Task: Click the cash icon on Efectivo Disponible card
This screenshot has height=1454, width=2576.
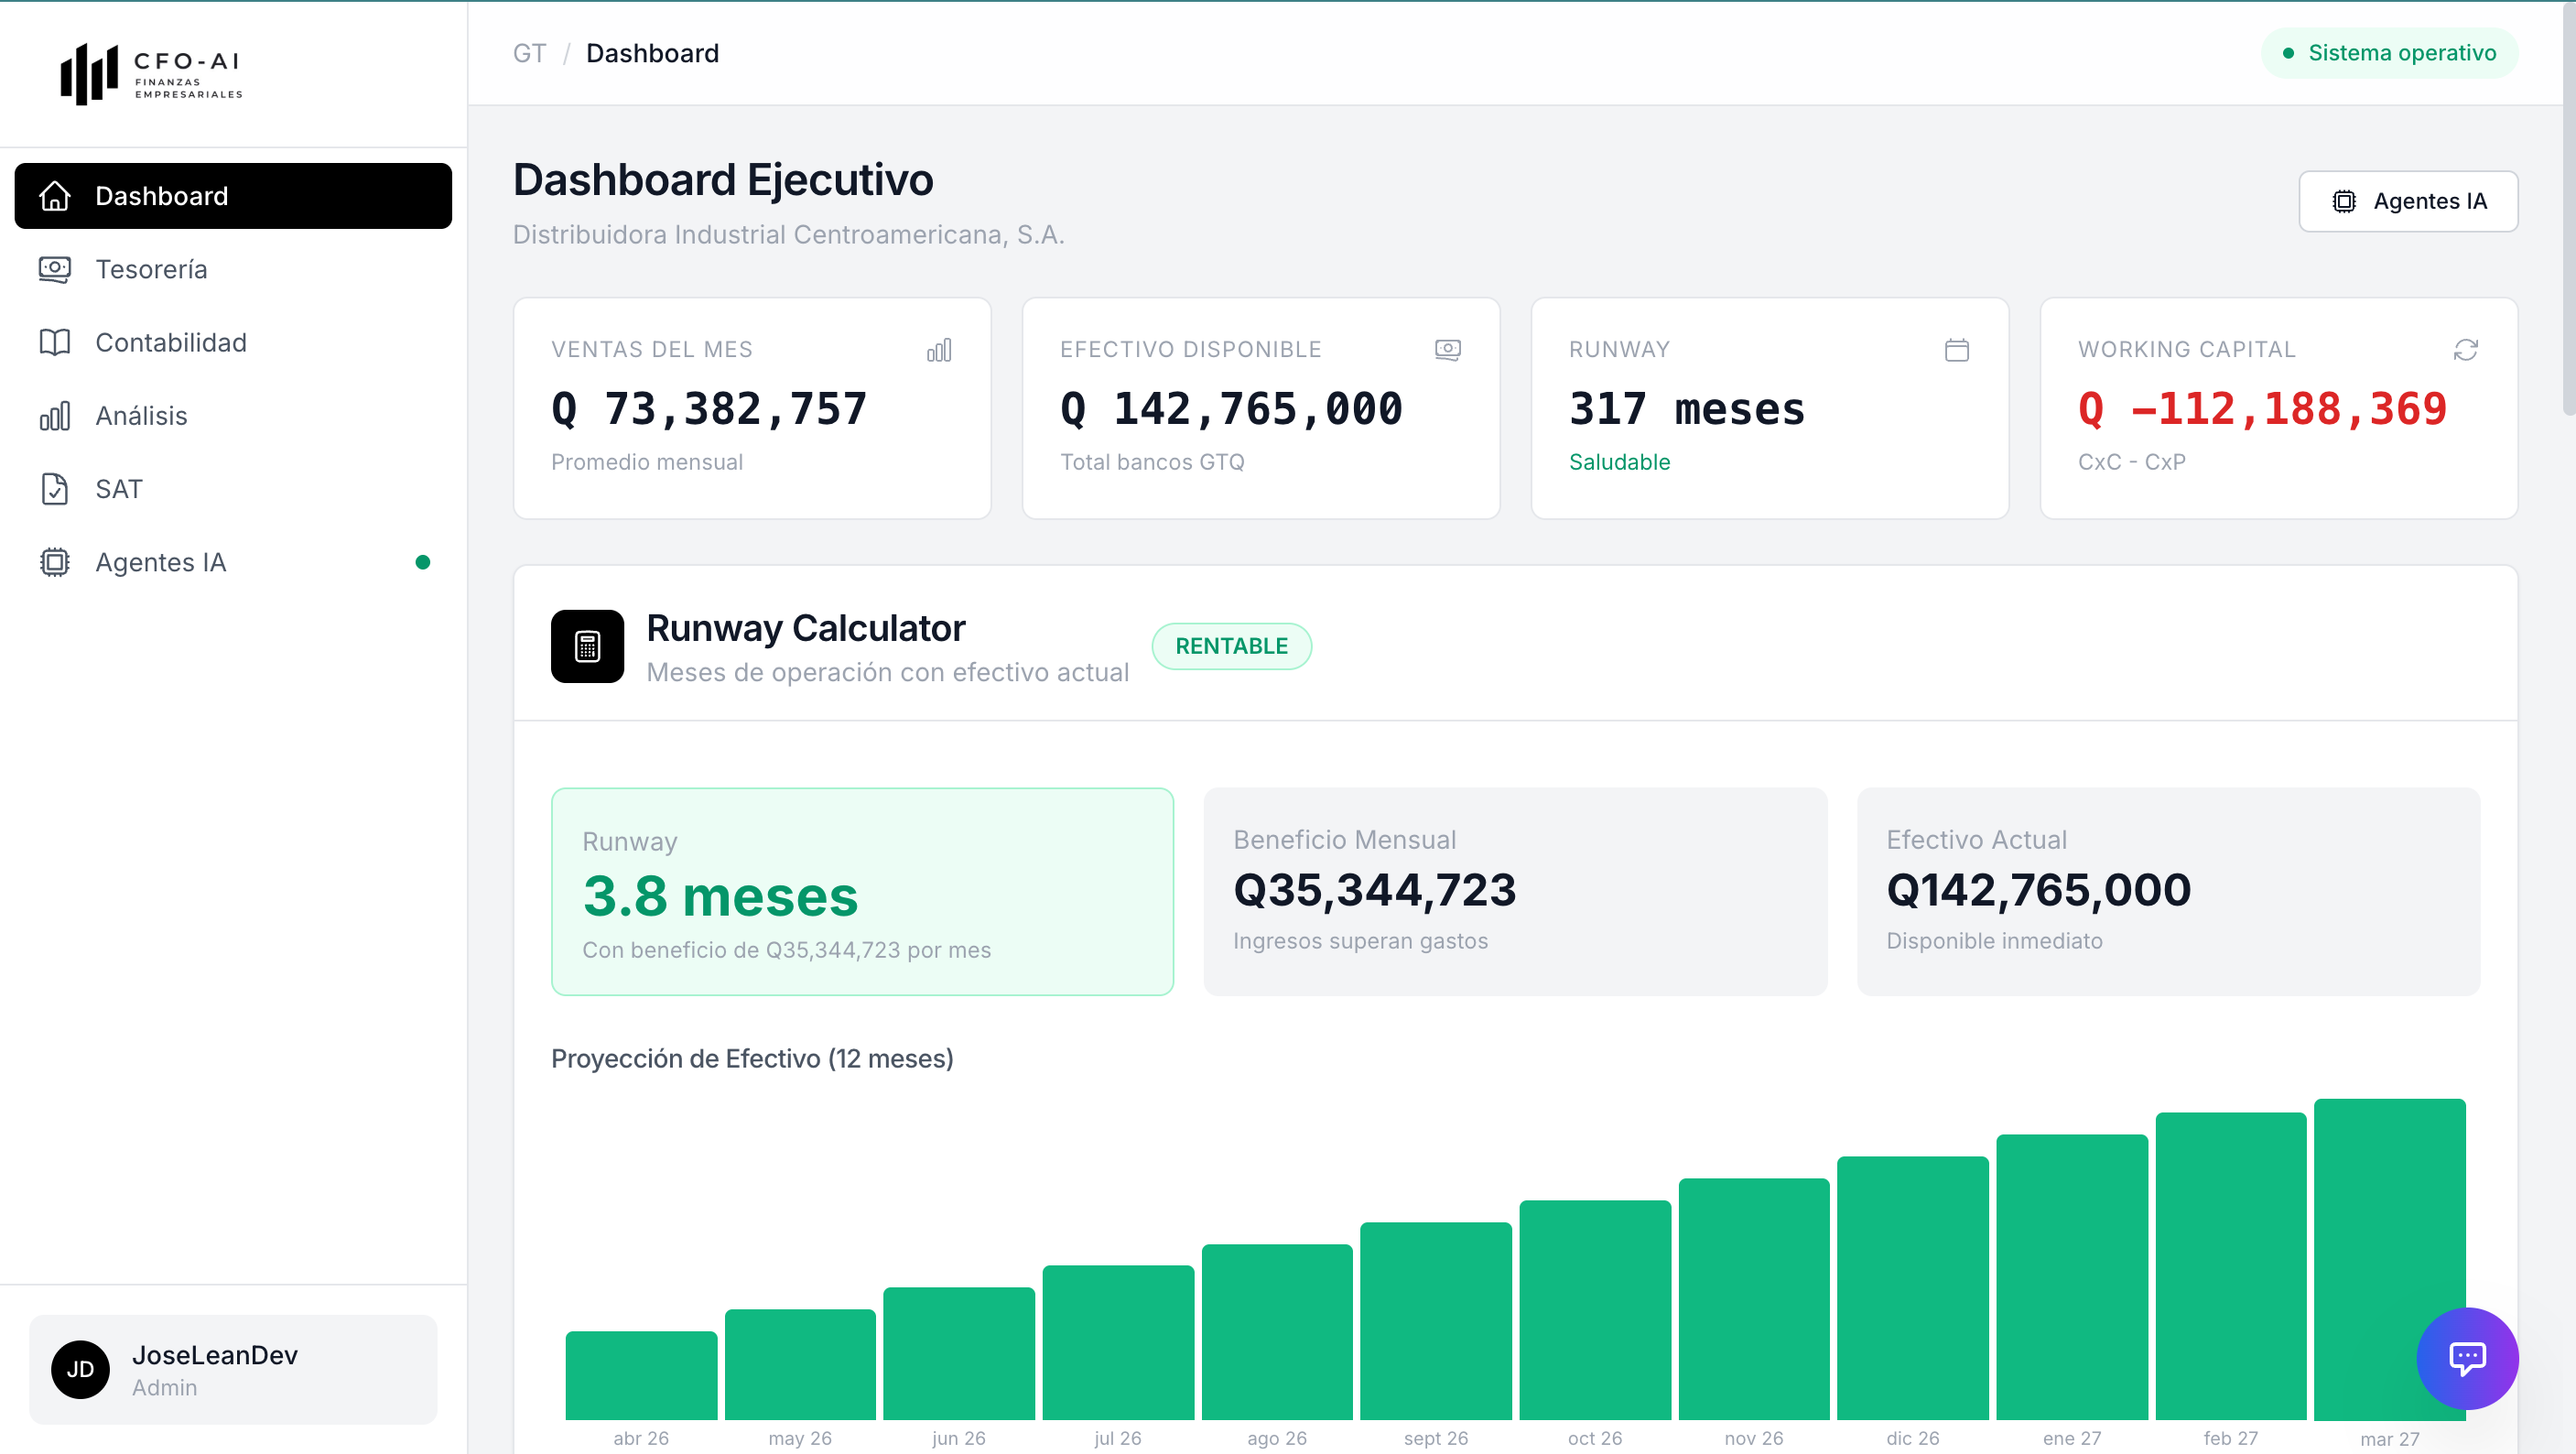Action: point(1448,350)
